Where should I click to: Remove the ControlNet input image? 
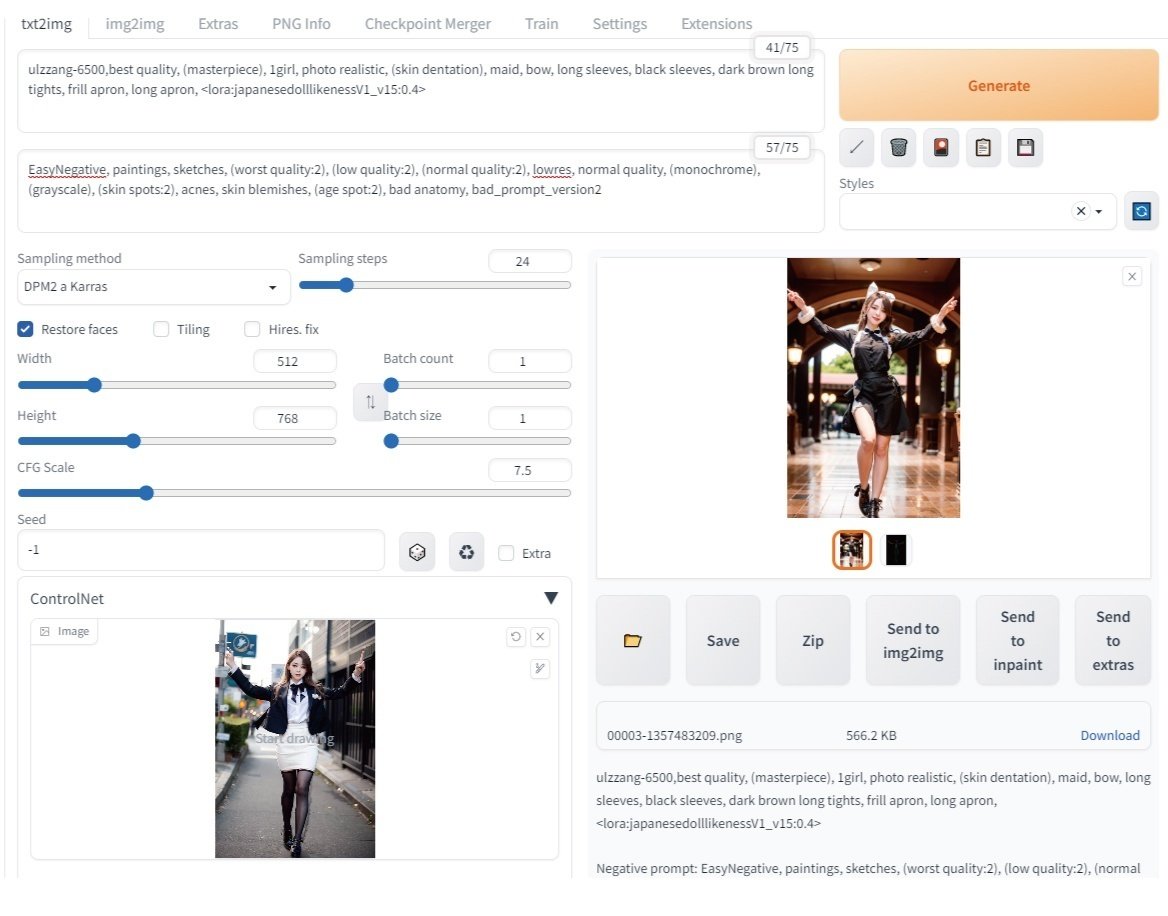click(x=540, y=637)
